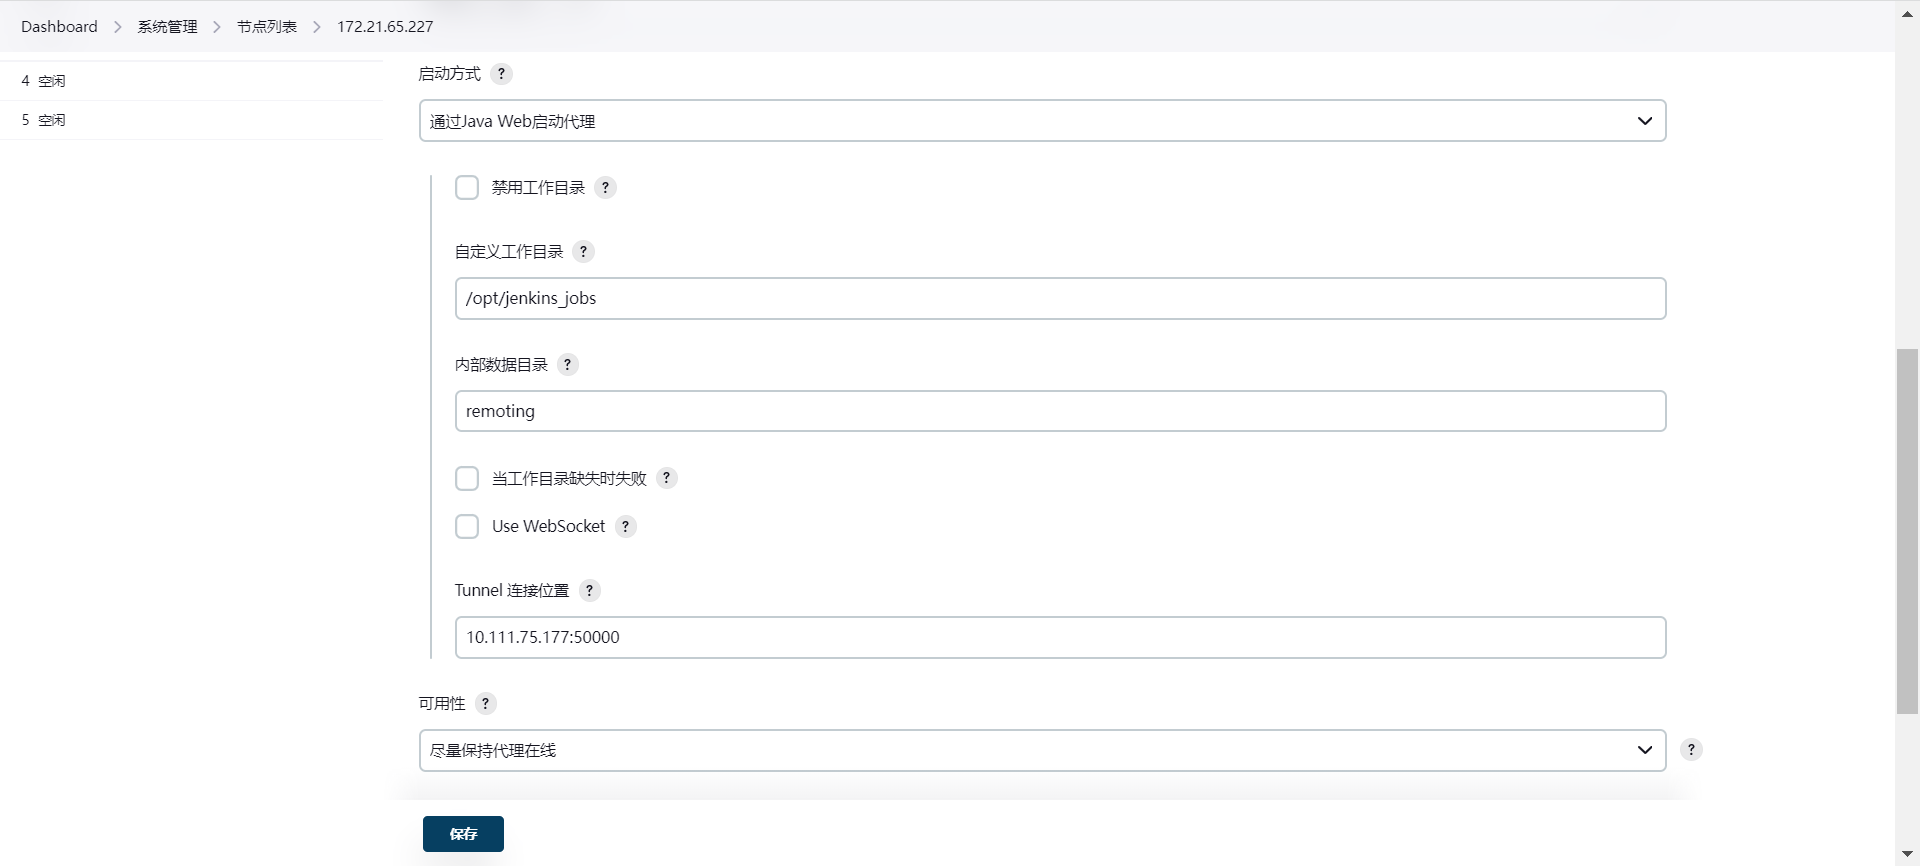The width and height of the screenshot is (1920, 866).
Task: Click help icon beside Tunnel 连接位置
Action: pos(589,591)
